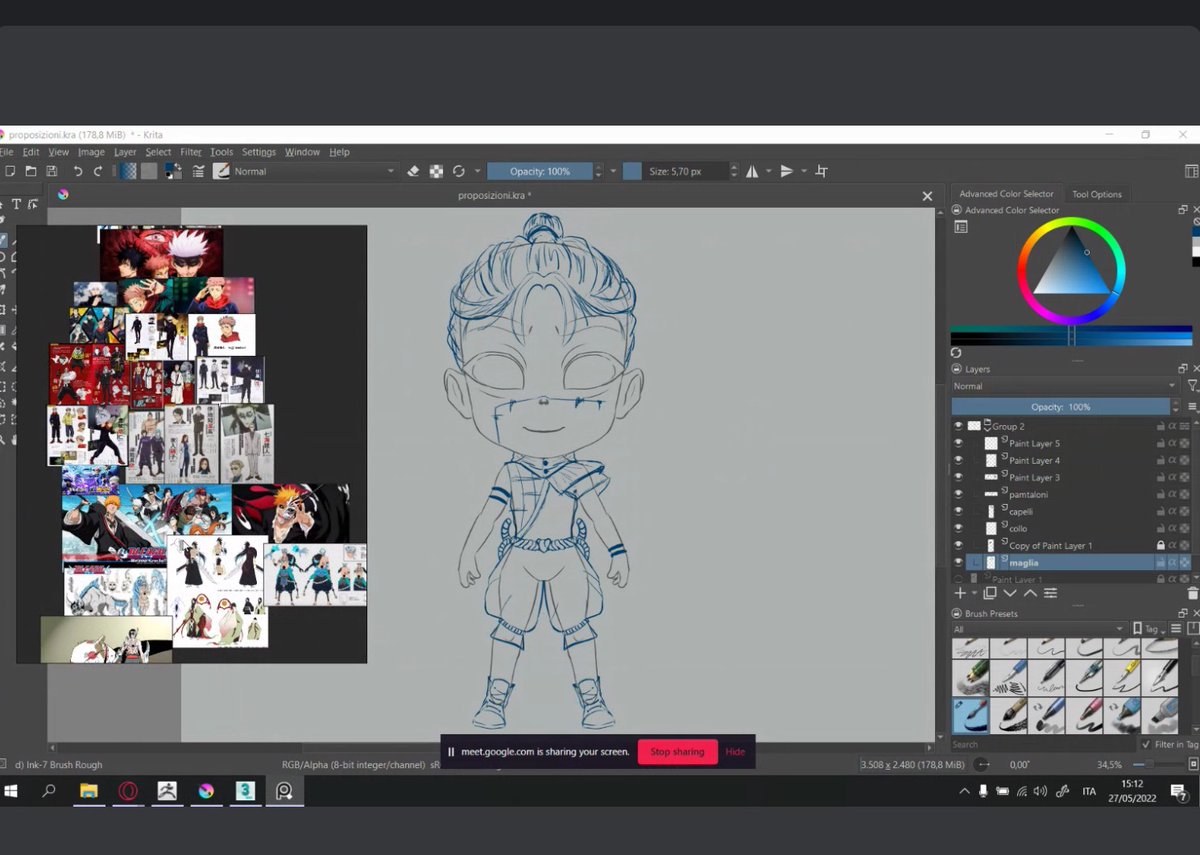1200x855 pixels.
Task: Open the File menu
Action: 6,152
